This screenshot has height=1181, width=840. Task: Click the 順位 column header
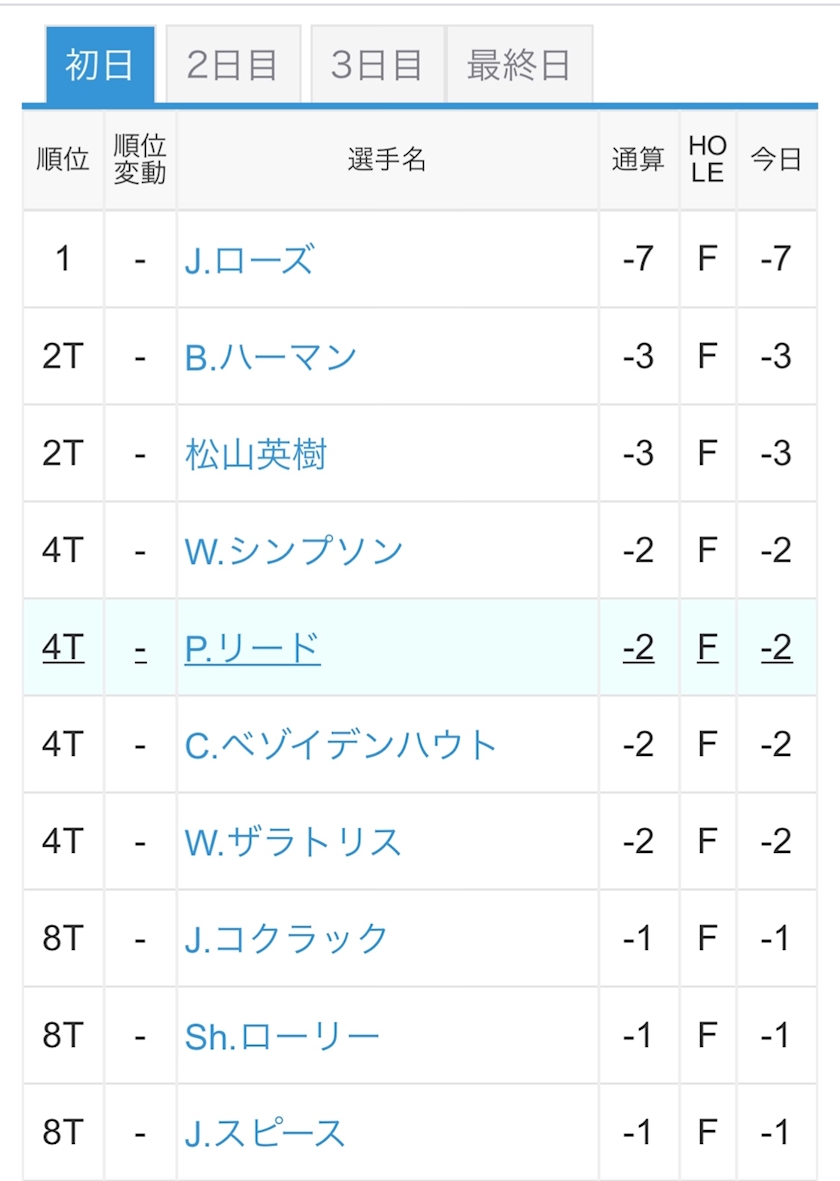[63, 160]
